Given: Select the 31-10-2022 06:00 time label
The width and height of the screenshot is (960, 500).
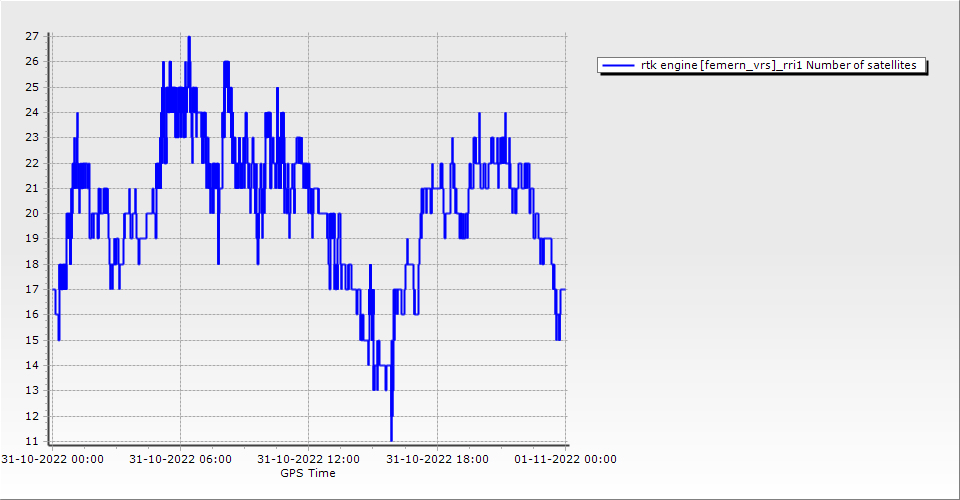Looking at the screenshot, I should point(181,460).
